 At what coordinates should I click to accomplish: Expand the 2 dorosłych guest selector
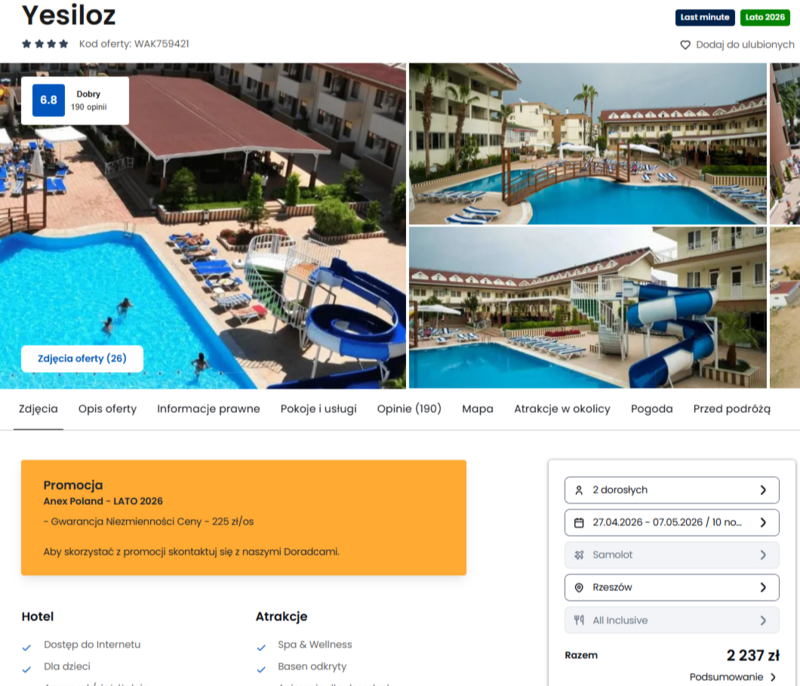coord(671,490)
